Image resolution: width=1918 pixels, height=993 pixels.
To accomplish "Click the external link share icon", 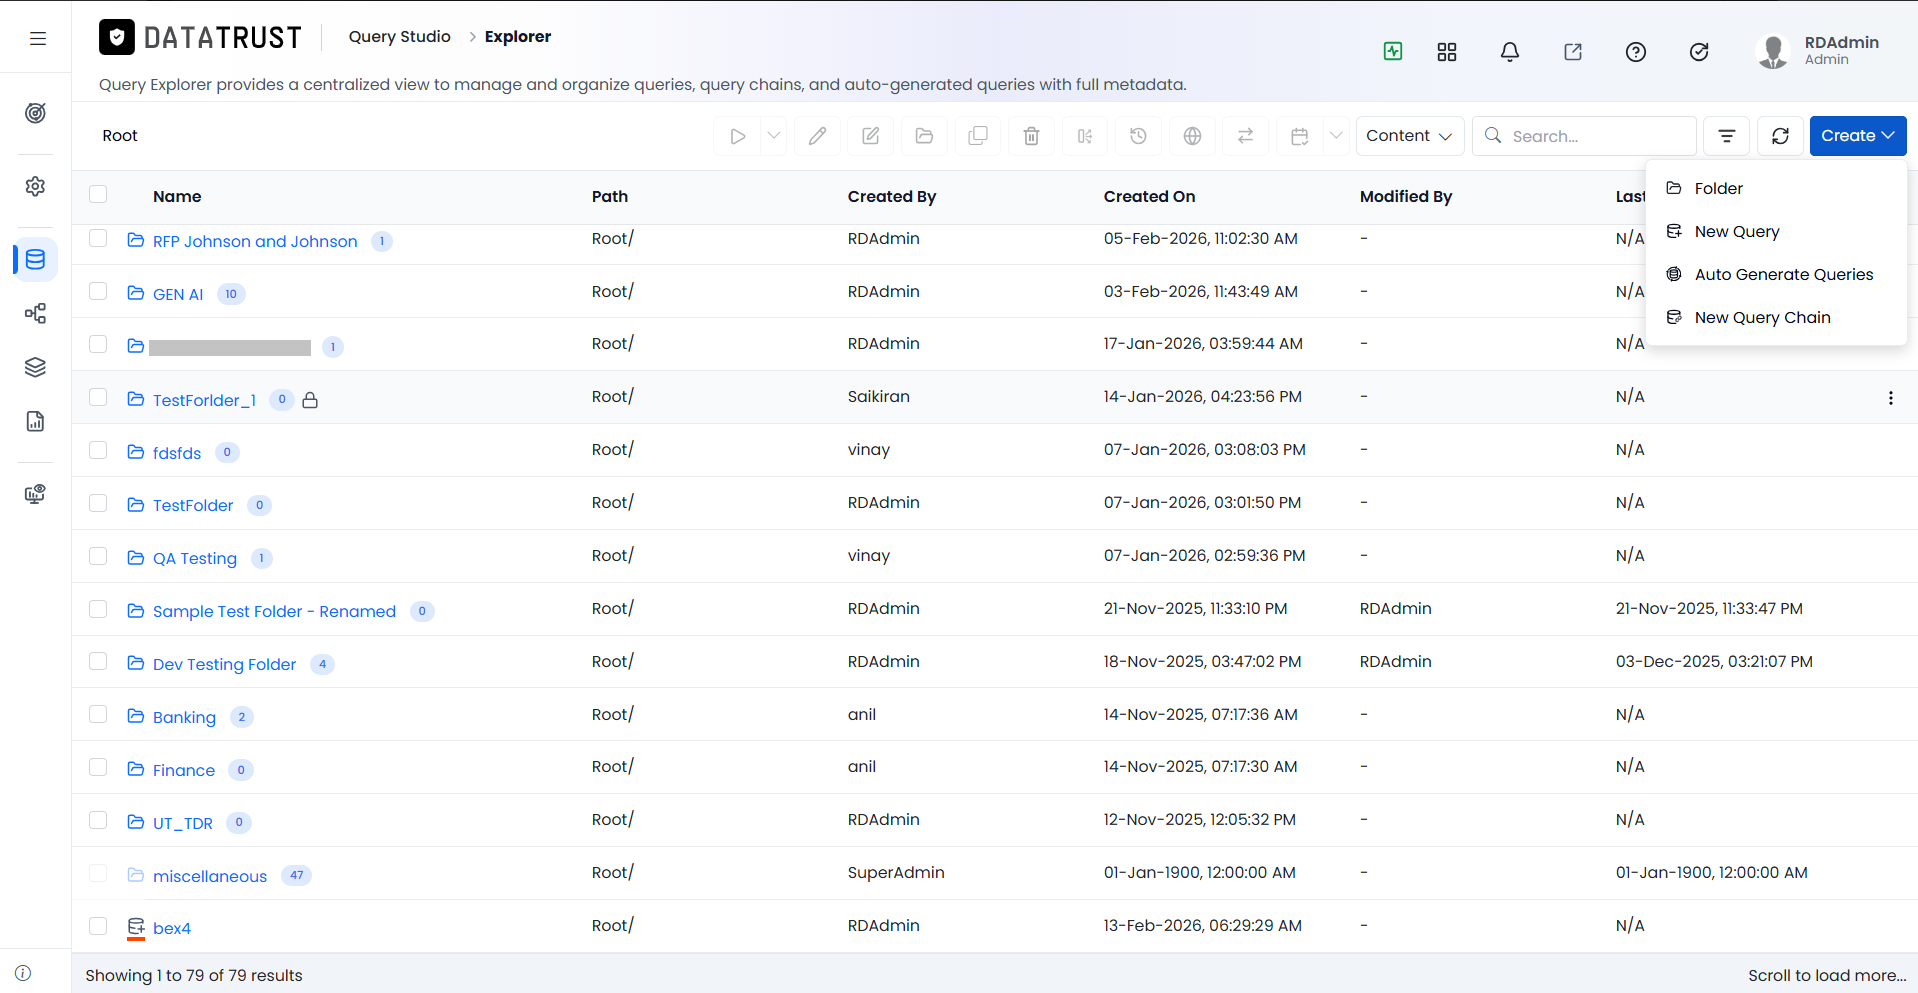I will pos(1573,52).
